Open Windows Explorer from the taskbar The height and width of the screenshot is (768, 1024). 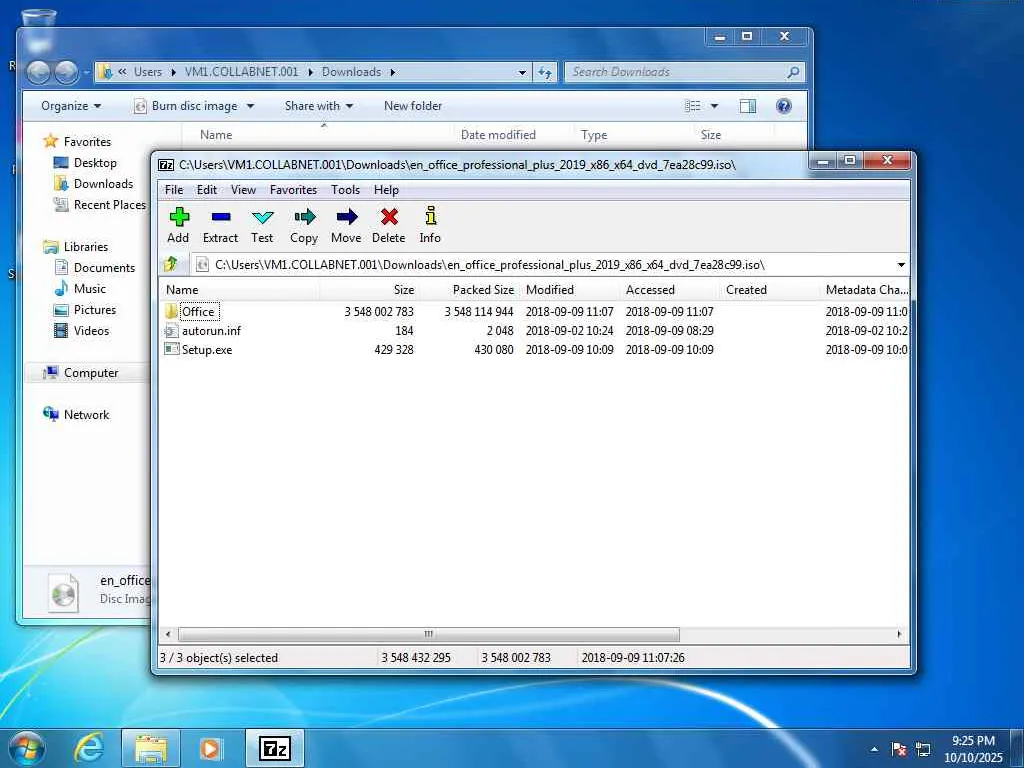coord(151,748)
